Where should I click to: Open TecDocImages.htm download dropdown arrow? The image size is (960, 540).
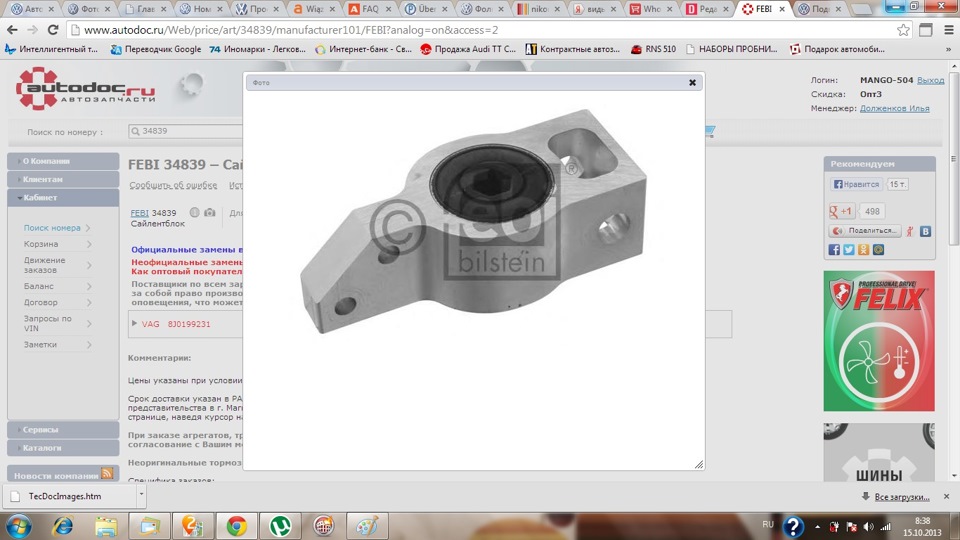click(x=141, y=493)
